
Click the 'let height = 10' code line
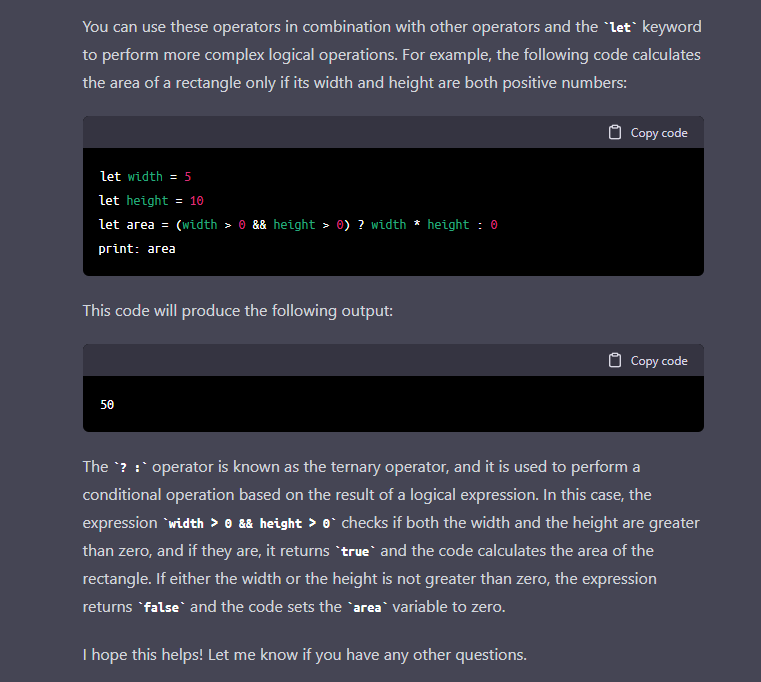pos(151,200)
